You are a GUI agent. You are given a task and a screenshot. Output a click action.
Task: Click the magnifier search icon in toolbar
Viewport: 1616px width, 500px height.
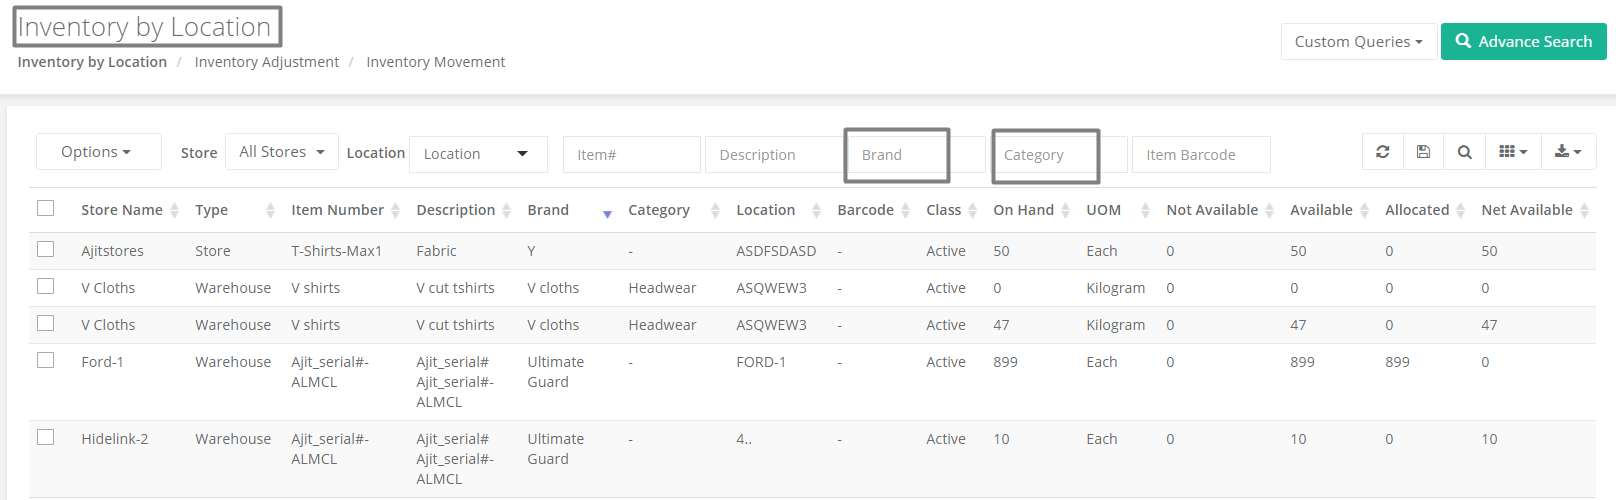1464,152
